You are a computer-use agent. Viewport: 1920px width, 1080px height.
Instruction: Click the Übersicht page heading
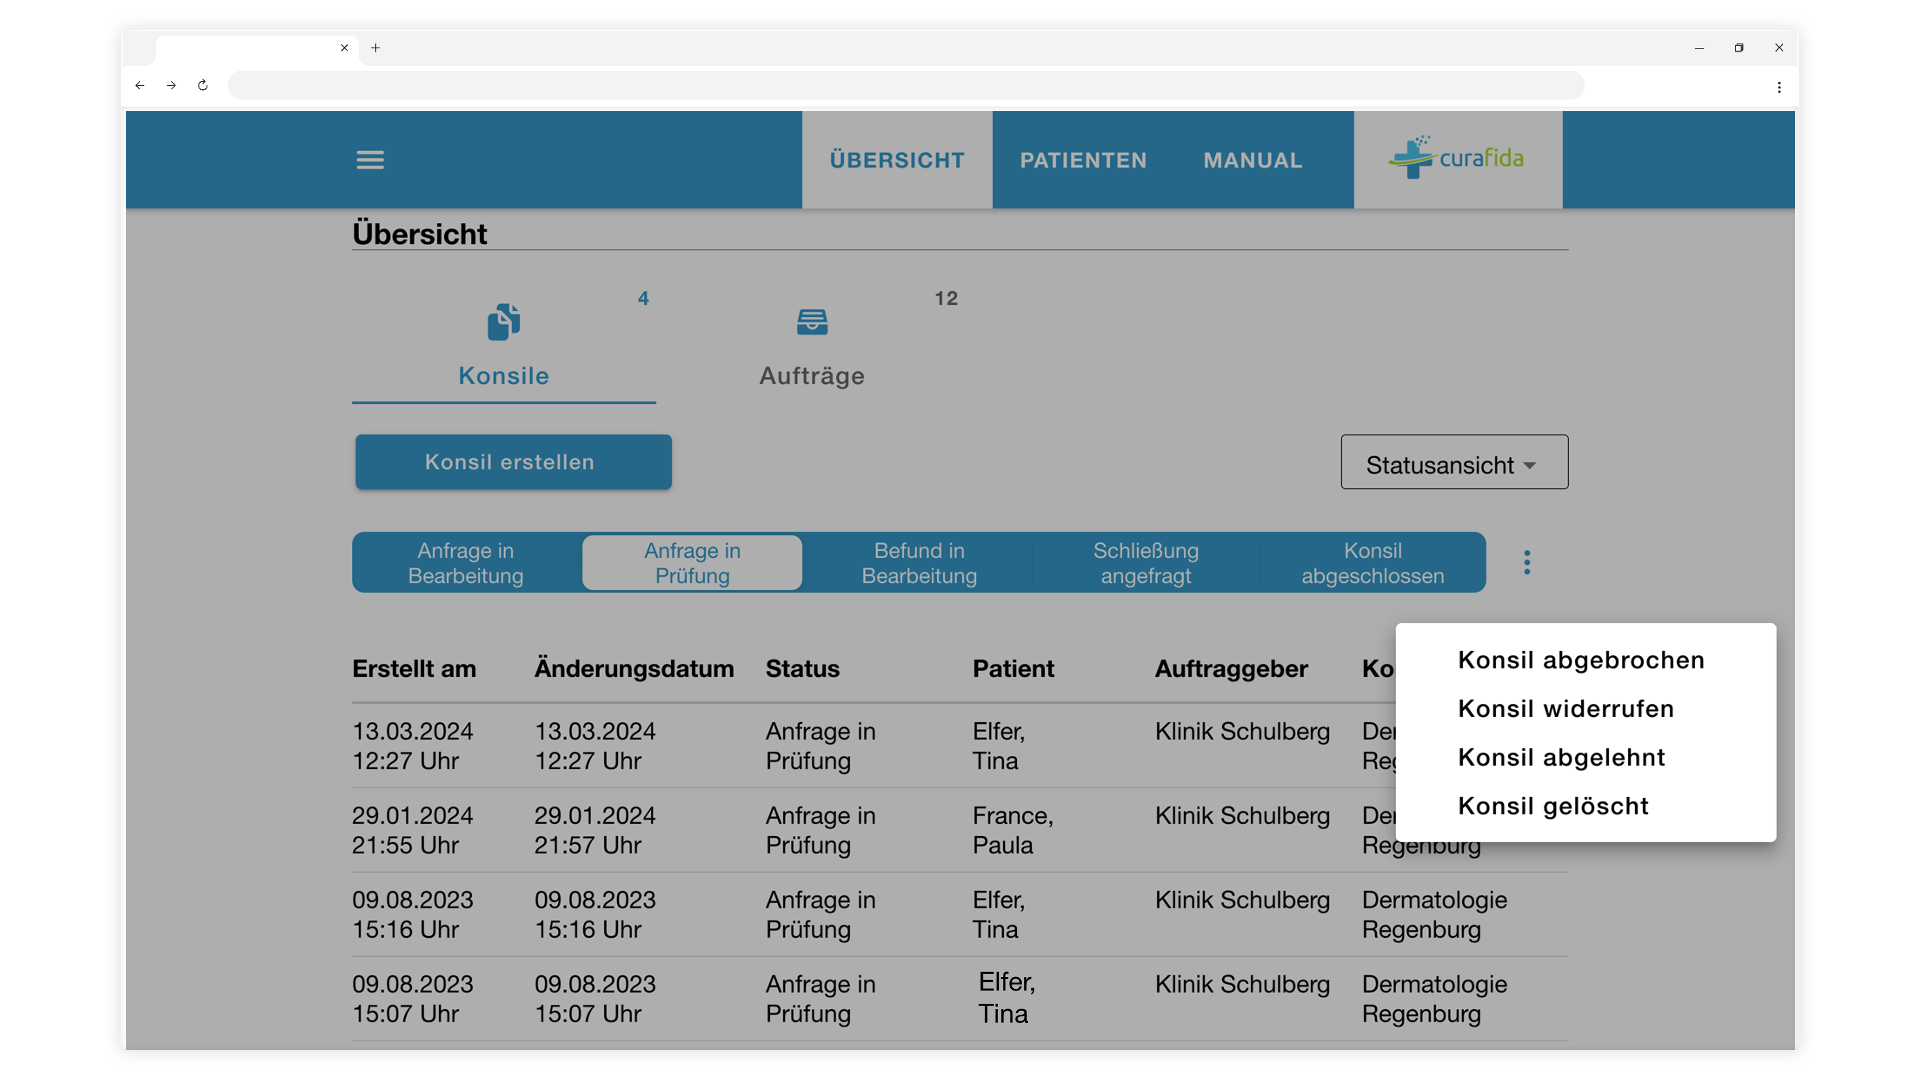[x=420, y=234]
